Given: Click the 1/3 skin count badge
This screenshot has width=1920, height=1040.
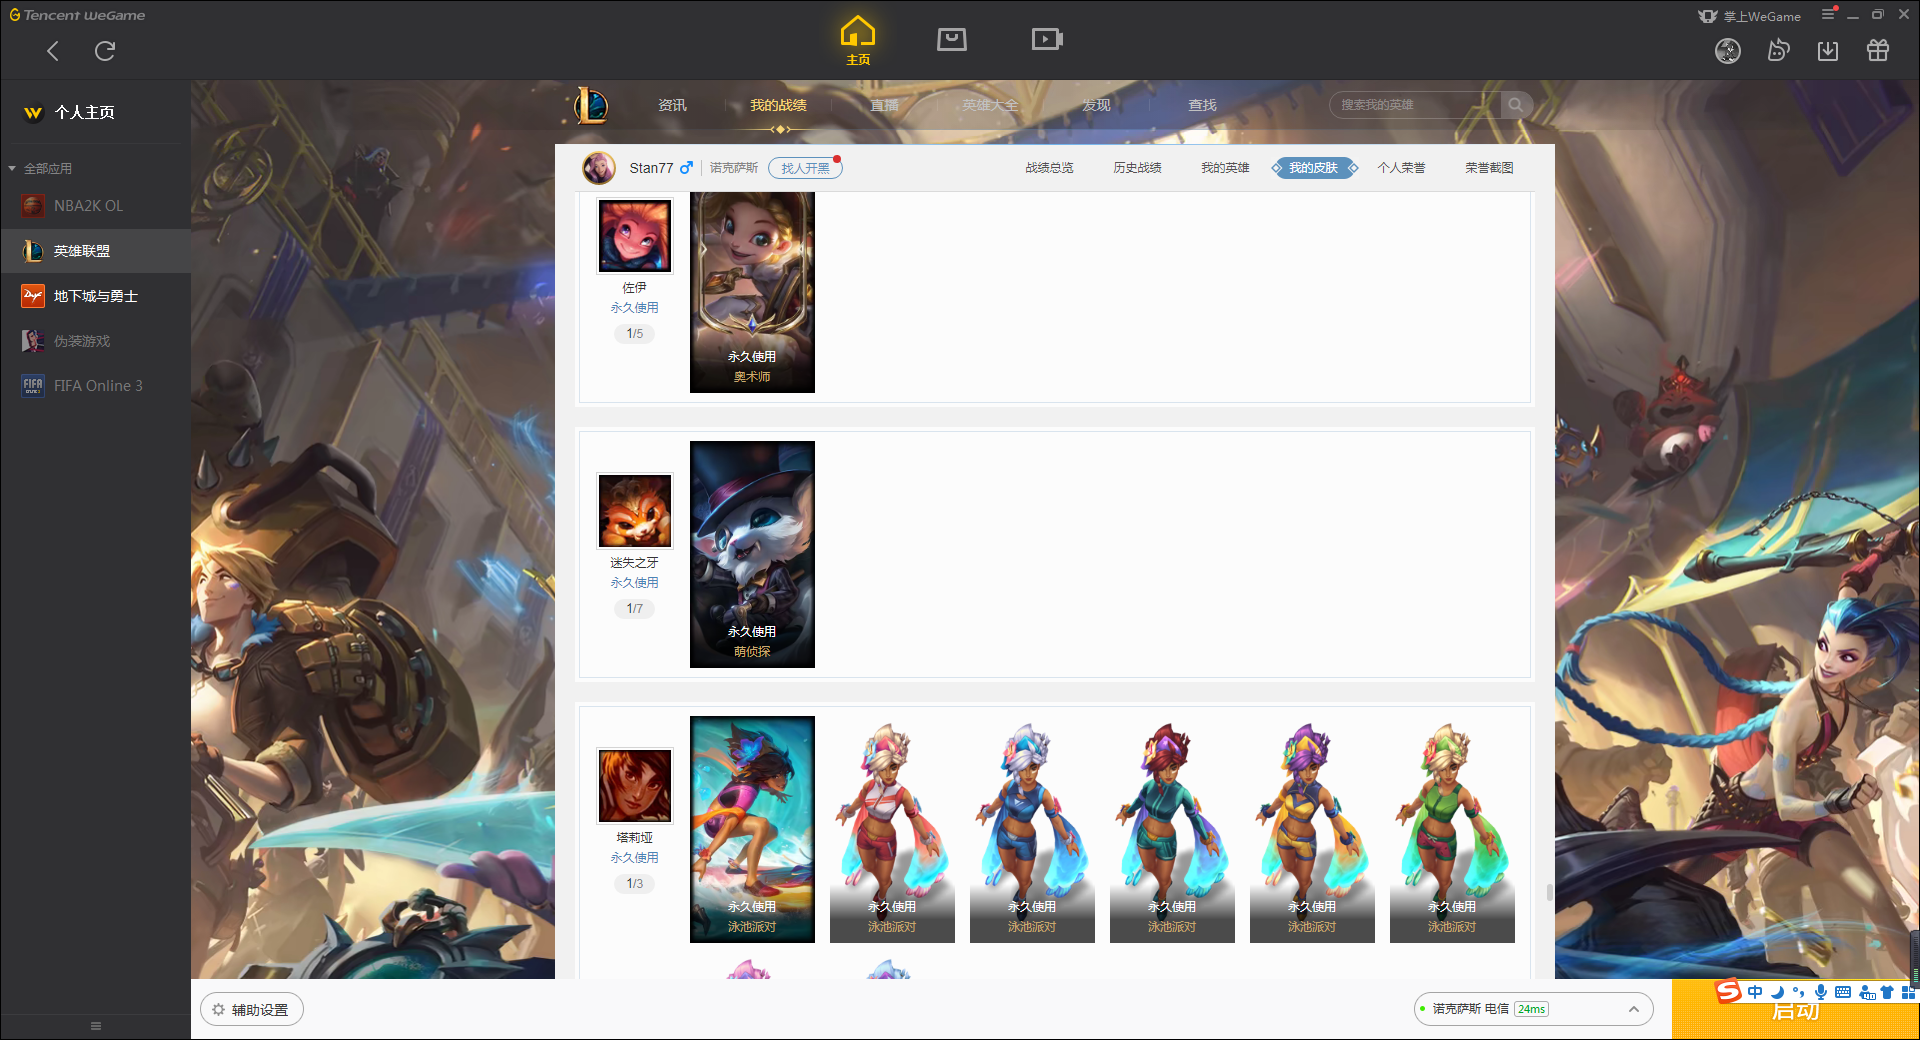Looking at the screenshot, I should pyautogui.click(x=635, y=884).
